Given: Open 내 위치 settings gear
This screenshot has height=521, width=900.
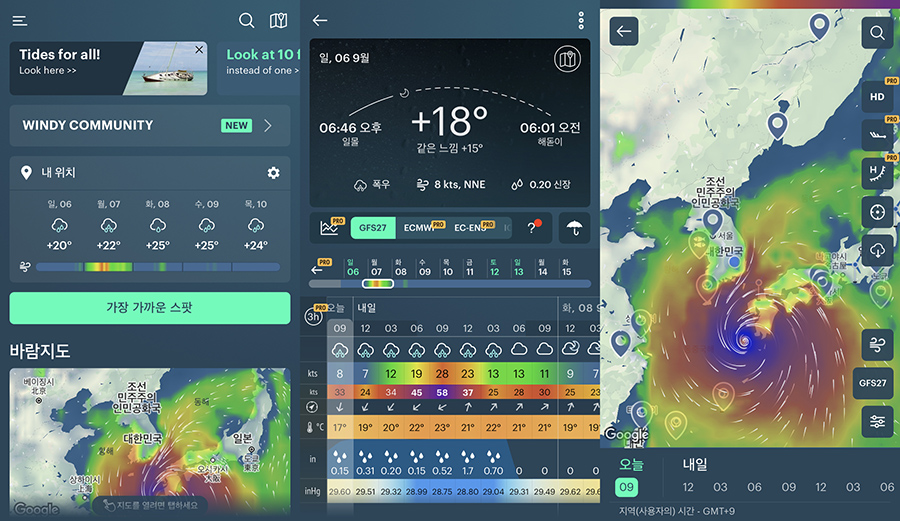Looking at the screenshot, I should [x=274, y=173].
